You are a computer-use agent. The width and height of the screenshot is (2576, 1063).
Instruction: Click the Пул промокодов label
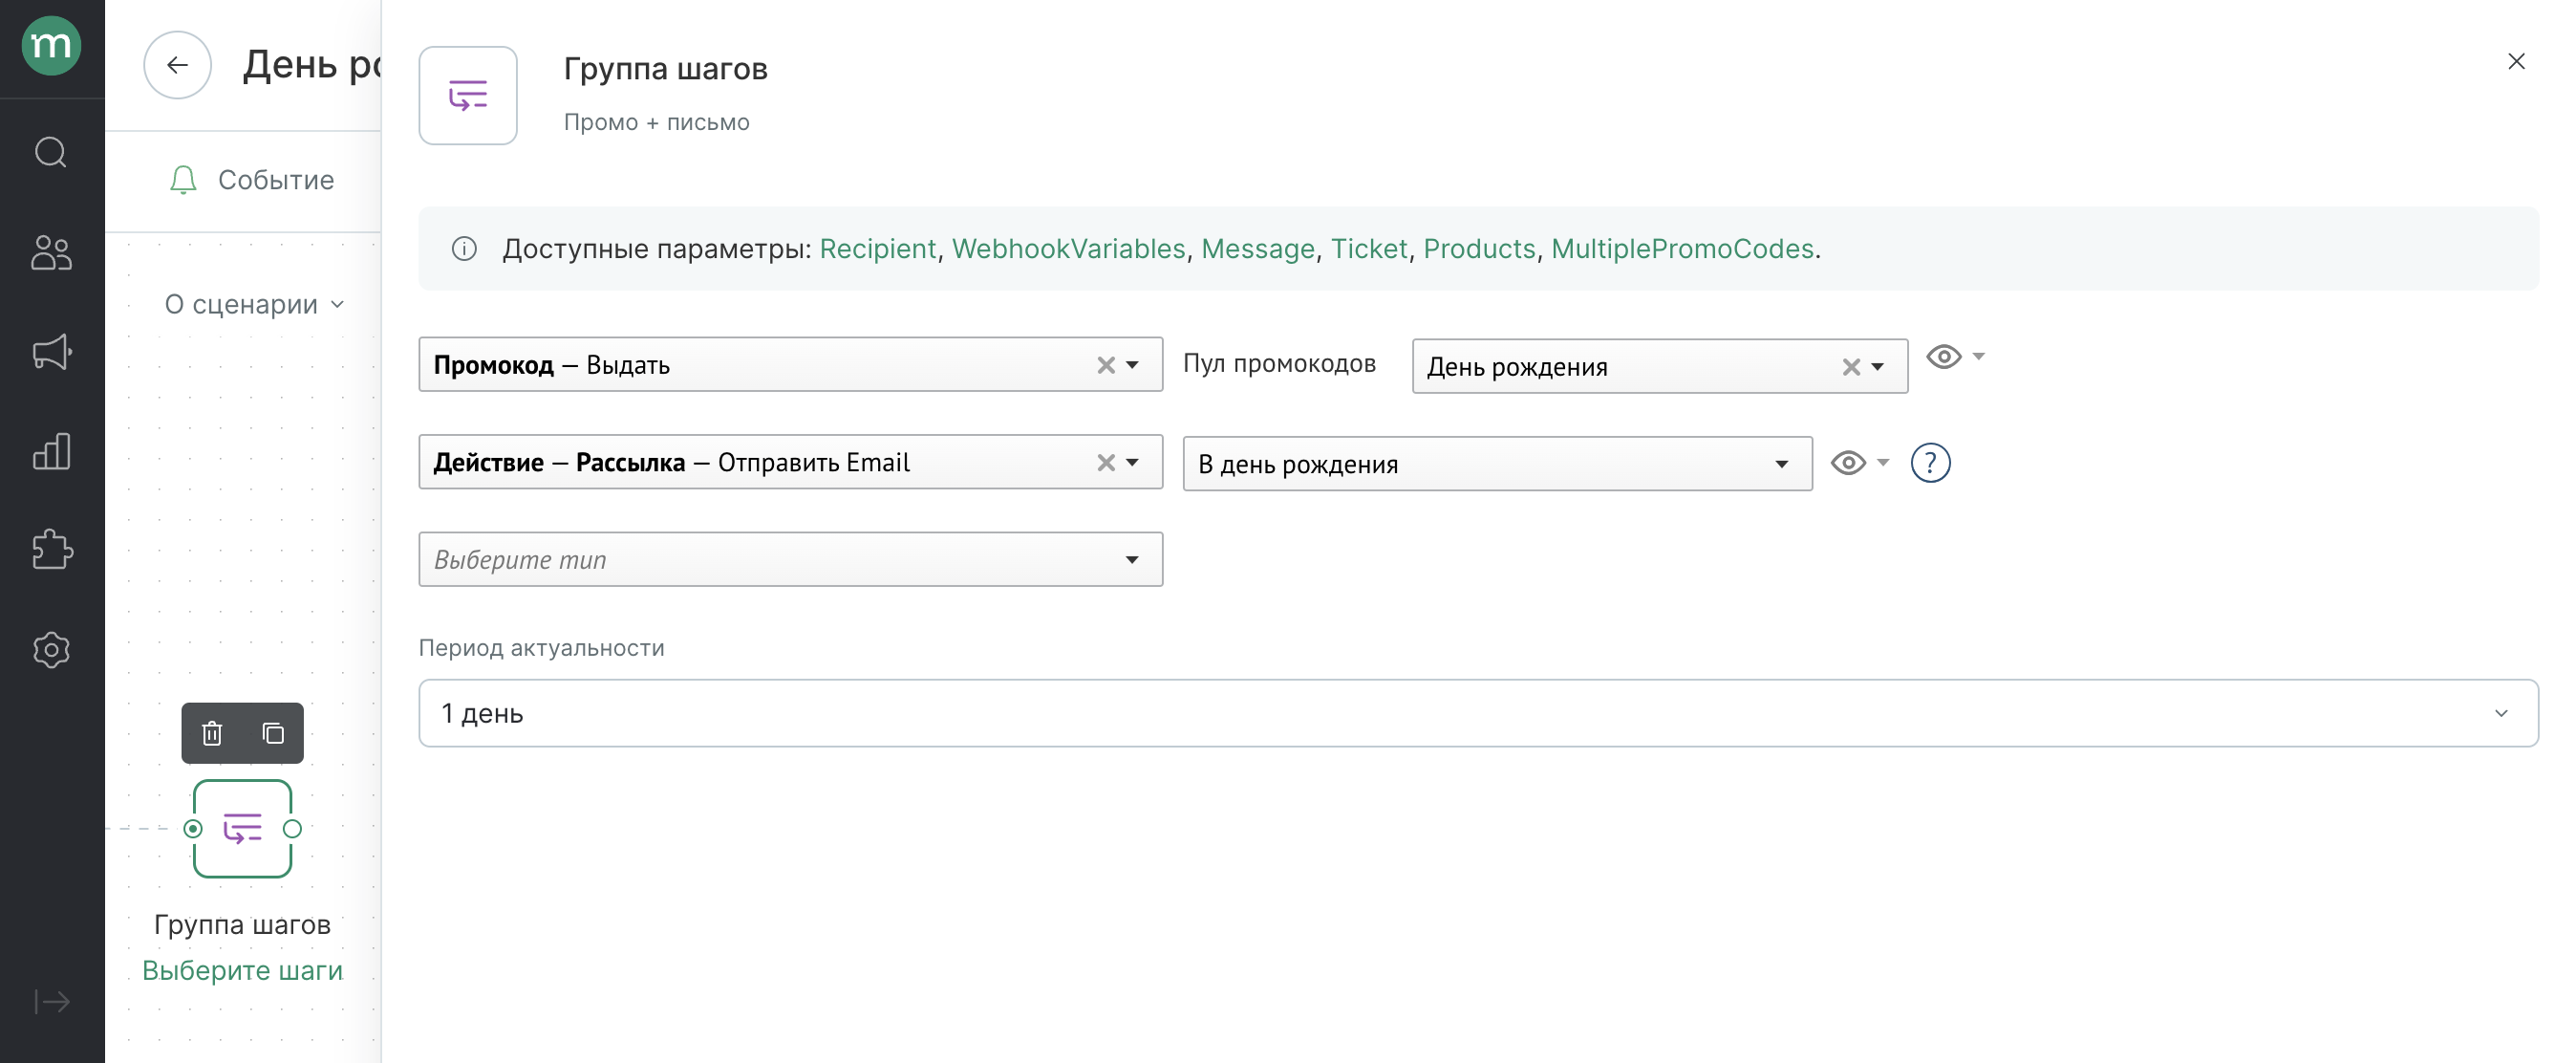point(1279,363)
